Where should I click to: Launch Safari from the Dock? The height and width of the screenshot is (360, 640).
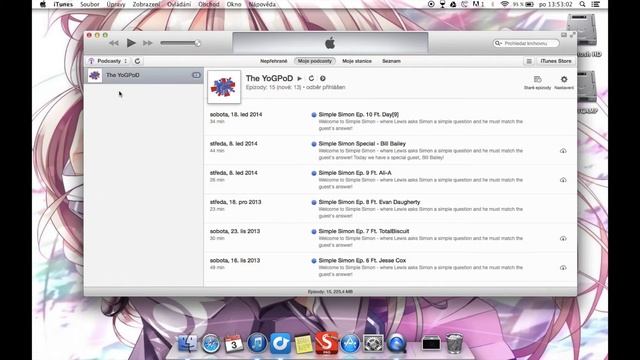(x=211, y=344)
